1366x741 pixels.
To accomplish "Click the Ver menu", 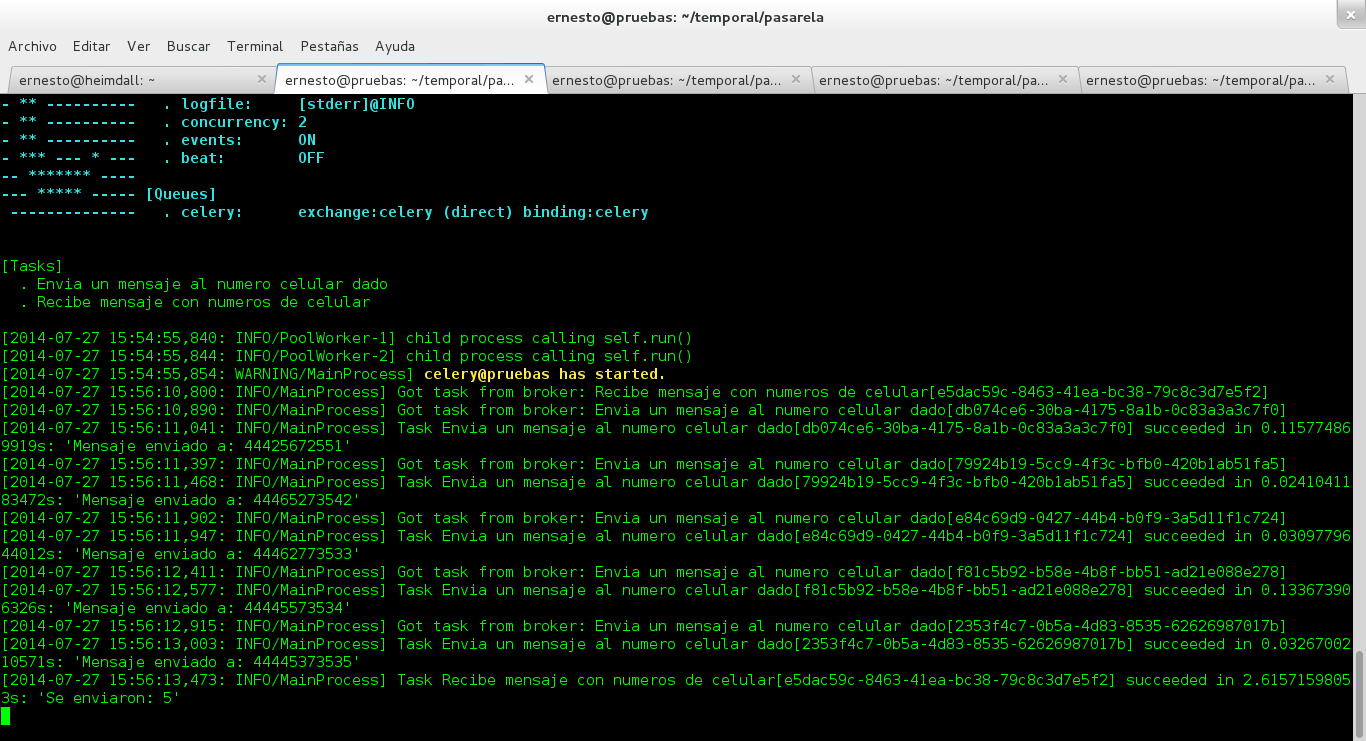I will (139, 46).
